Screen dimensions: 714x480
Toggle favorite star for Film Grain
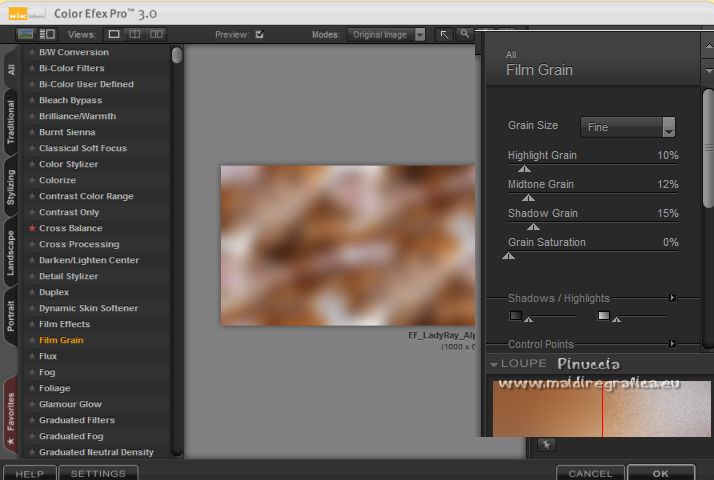coord(32,340)
